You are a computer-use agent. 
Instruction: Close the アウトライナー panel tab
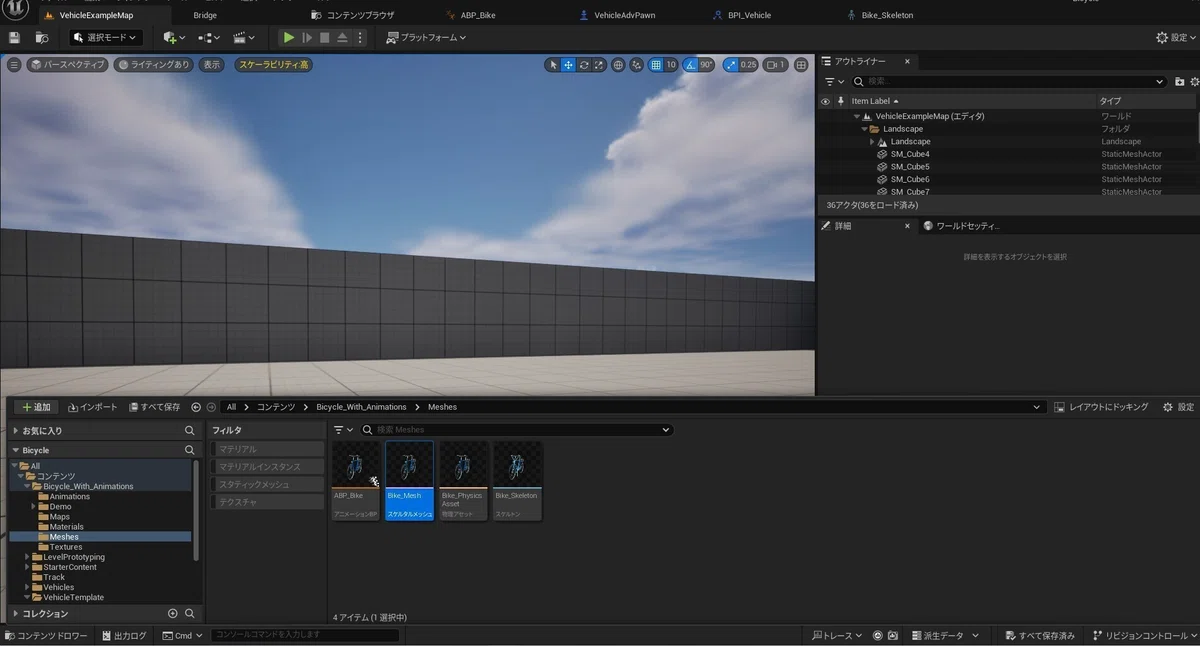click(908, 62)
